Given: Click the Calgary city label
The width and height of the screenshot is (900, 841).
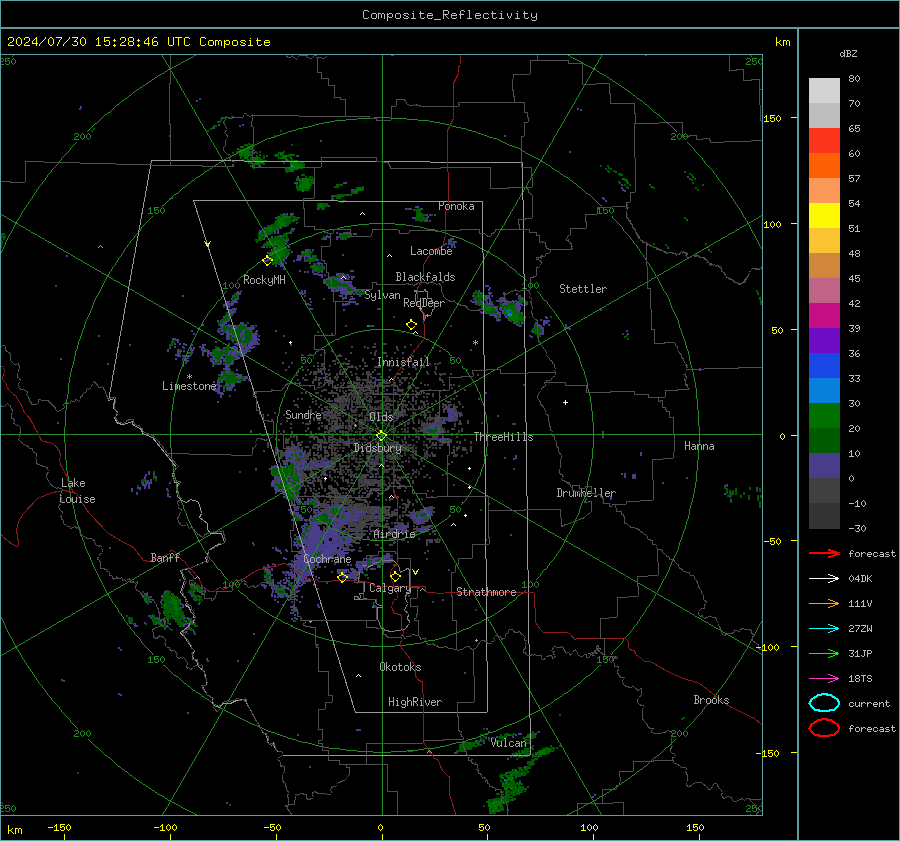Looking at the screenshot, I should coord(390,588).
